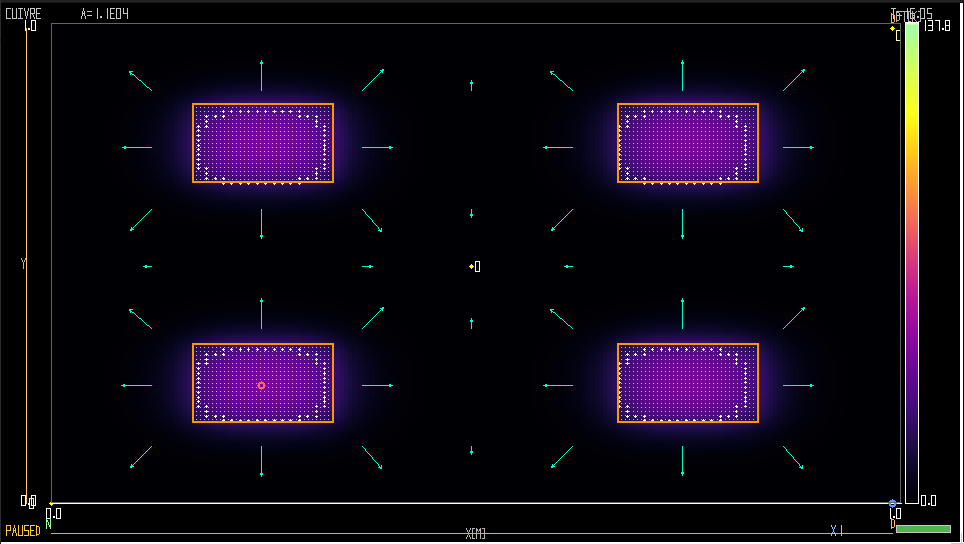The image size is (964, 544).
Task: Click the Y axis label
Action: [23, 263]
